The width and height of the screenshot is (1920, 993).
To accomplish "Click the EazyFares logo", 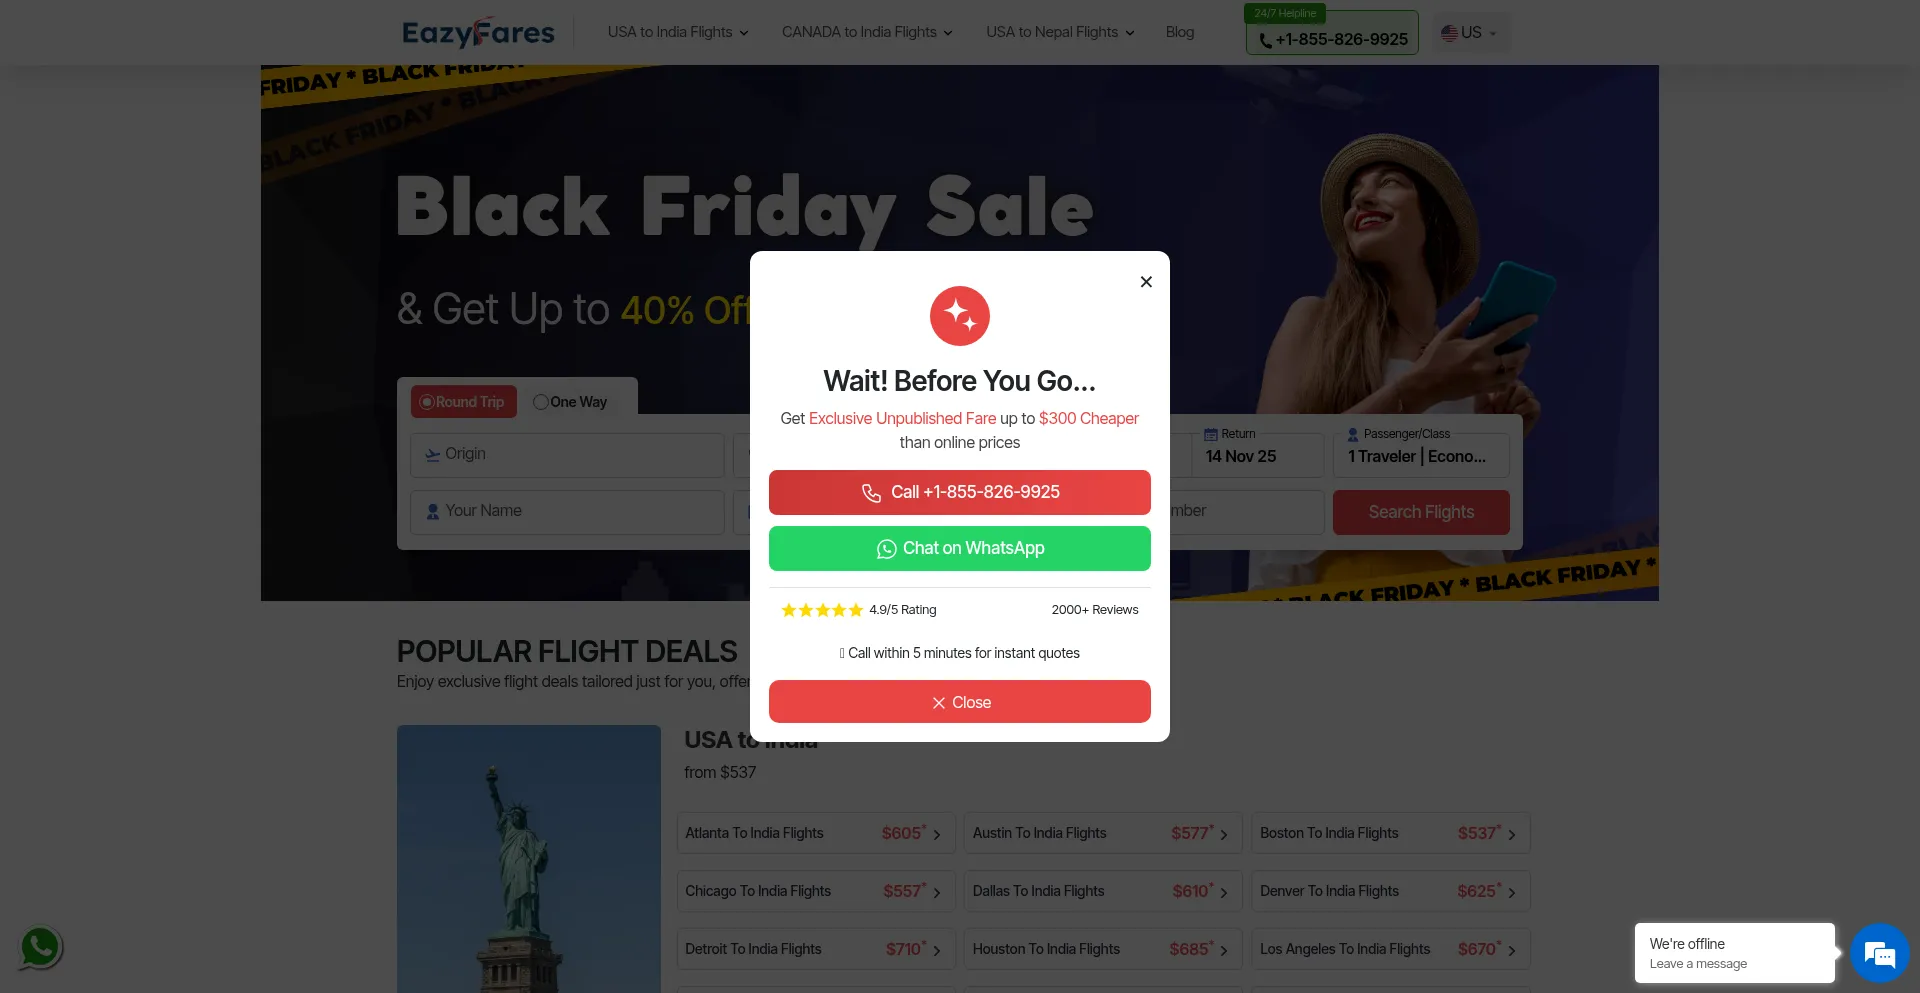I will [478, 32].
